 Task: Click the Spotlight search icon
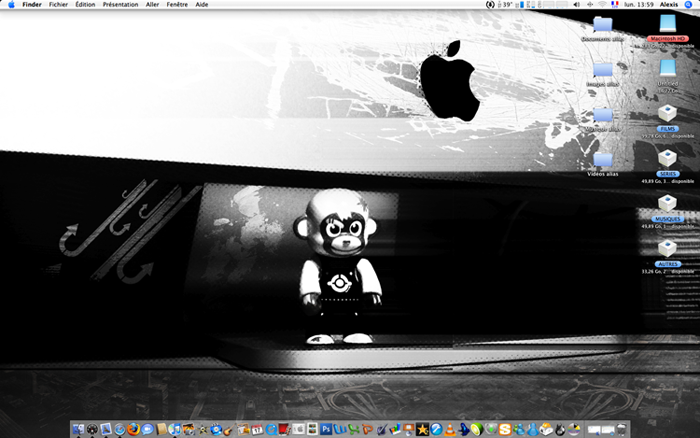click(687, 5)
